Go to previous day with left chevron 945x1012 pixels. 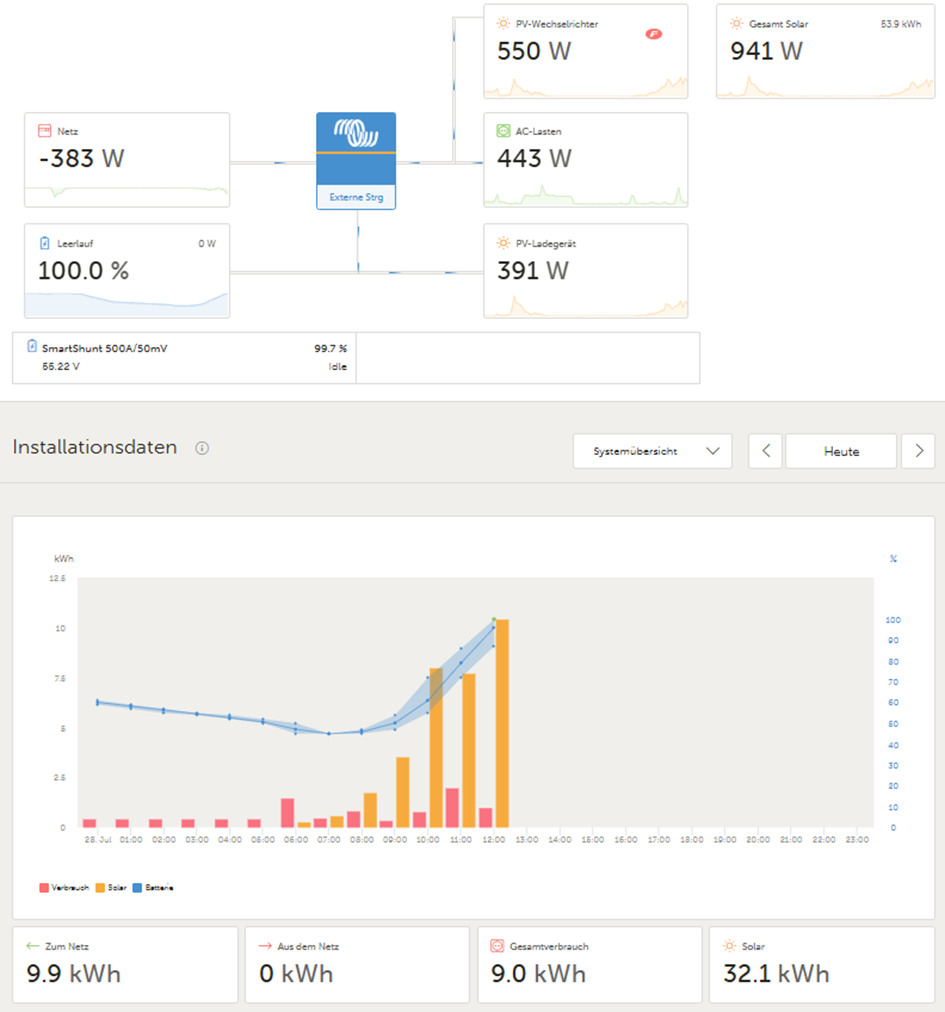766,451
